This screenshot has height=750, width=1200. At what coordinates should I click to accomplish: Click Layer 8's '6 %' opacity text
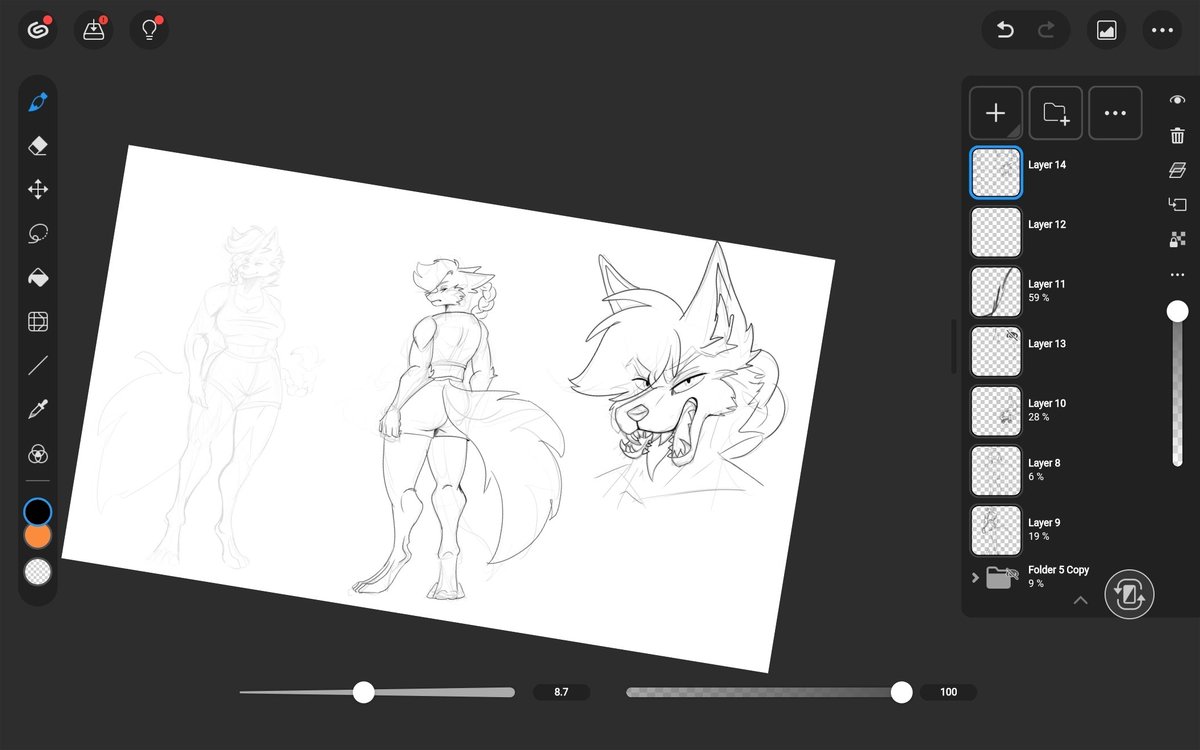[1036, 477]
